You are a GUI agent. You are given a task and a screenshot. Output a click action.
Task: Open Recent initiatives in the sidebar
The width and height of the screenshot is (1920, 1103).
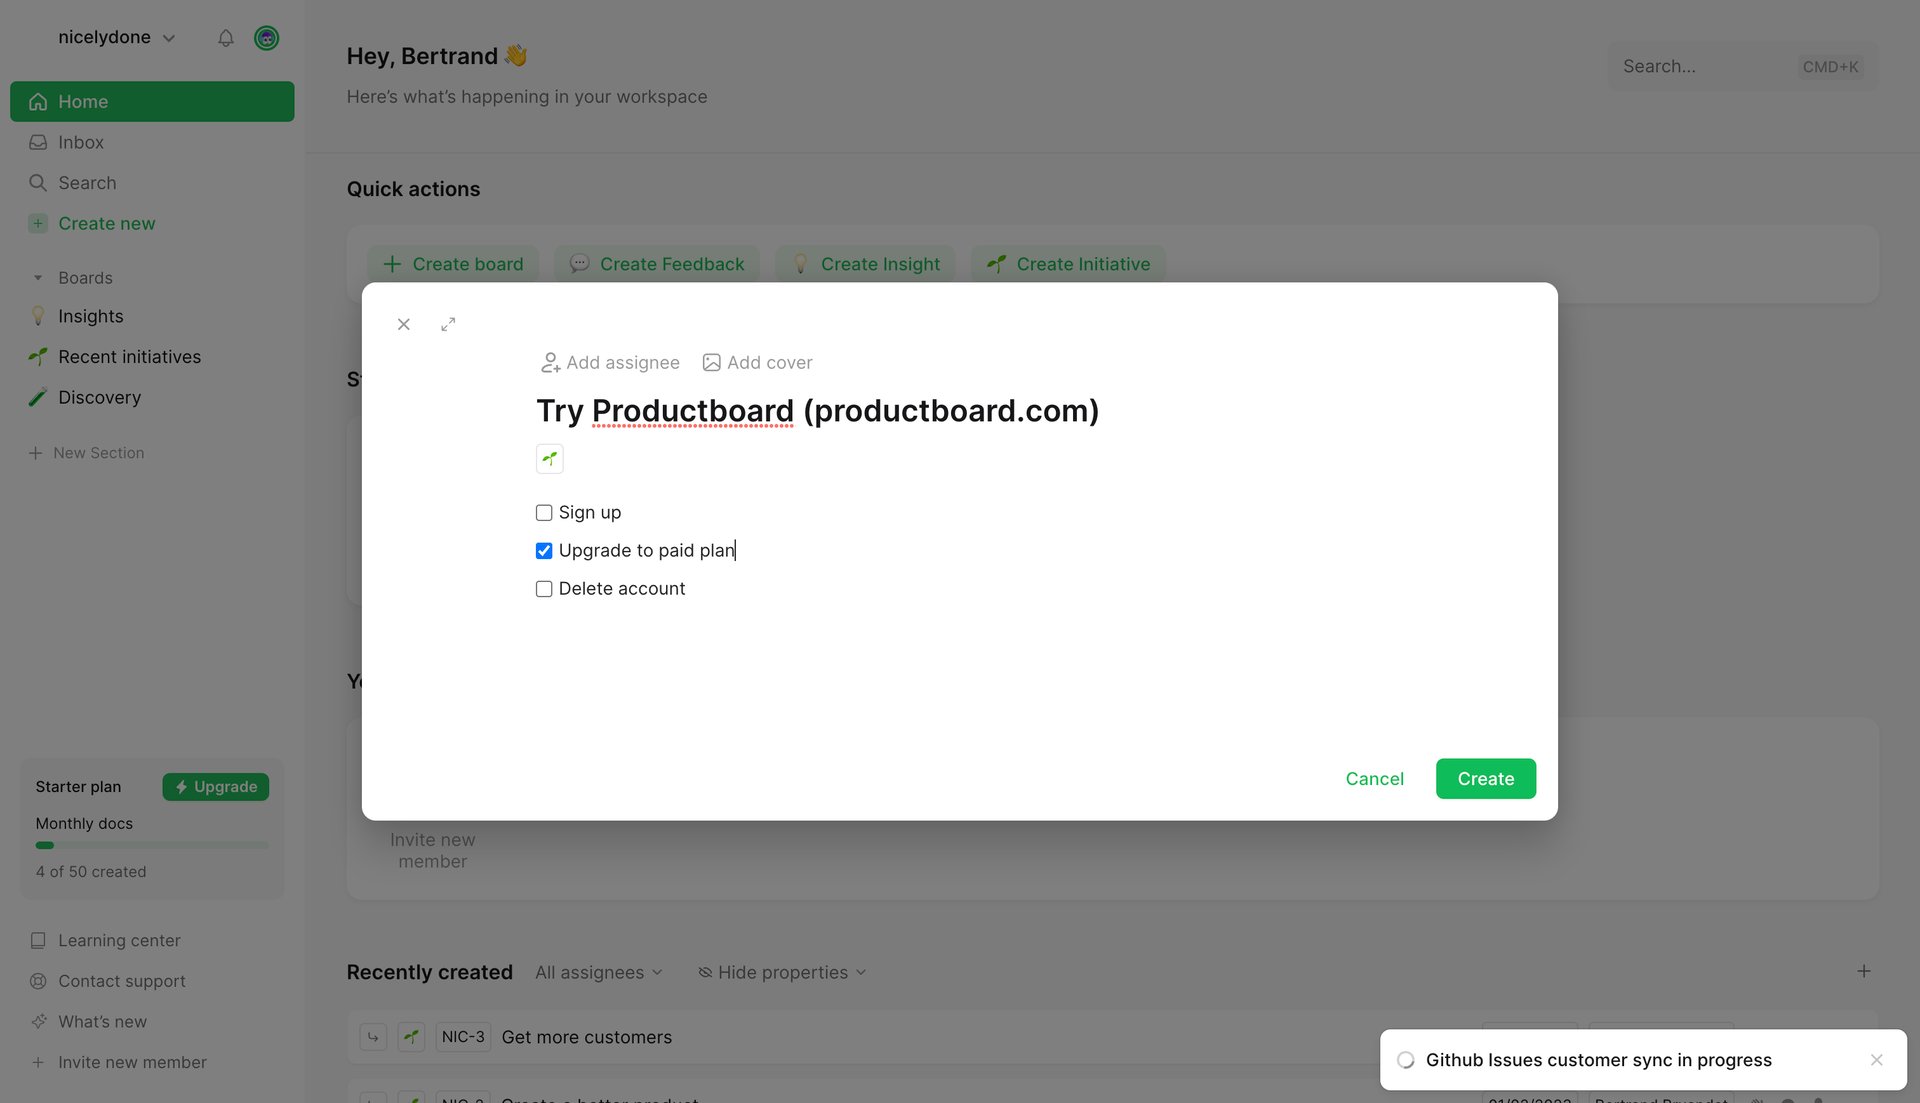click(129, 356)
